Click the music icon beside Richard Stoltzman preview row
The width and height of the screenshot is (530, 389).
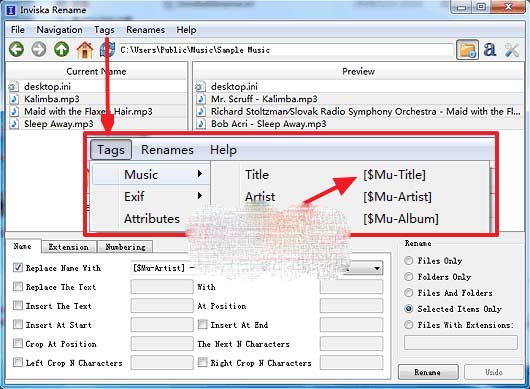(x=201, y=112)
